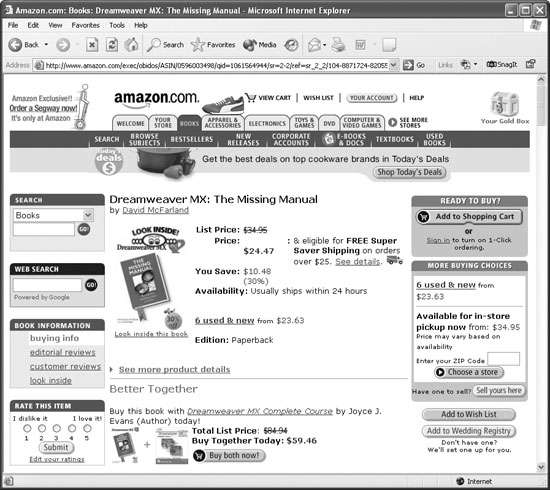Screen dimensions: 550x490
Task: Click the Choose a store button
Action: pos(469,372)
